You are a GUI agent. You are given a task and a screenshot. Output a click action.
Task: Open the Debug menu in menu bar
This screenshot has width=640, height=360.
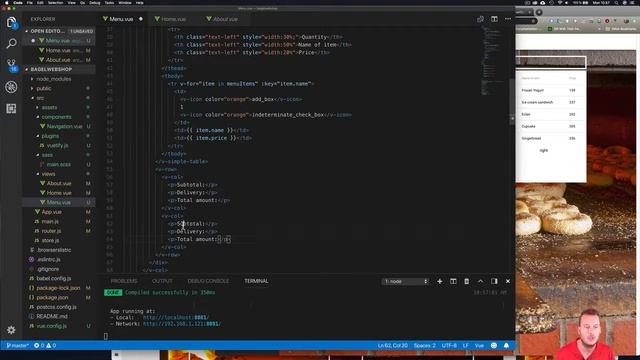95,3
